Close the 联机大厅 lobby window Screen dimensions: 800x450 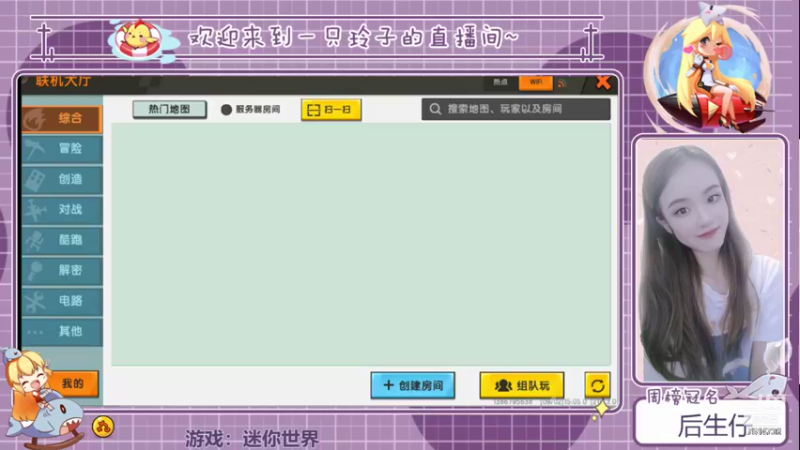click(x=603, y=82)
